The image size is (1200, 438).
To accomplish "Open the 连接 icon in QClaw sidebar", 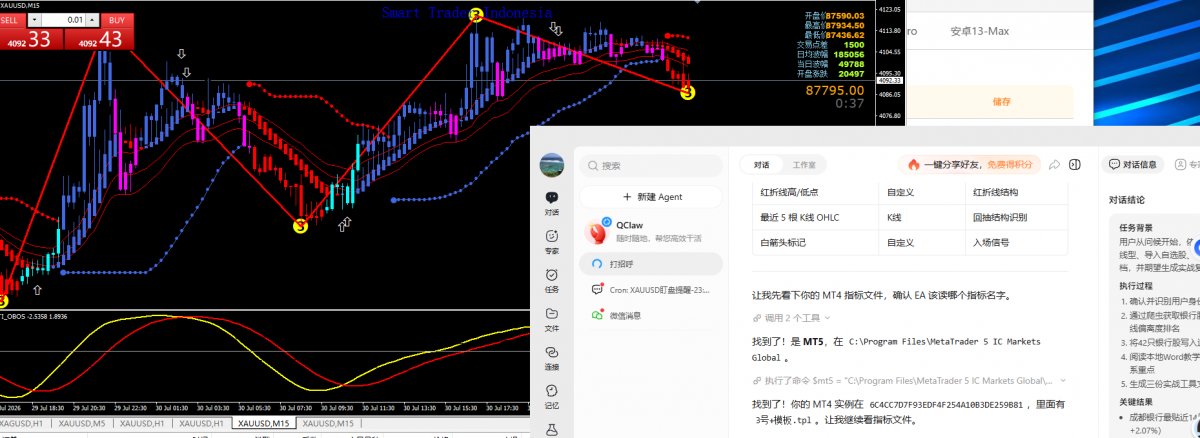I will click(x=552, y=358).
